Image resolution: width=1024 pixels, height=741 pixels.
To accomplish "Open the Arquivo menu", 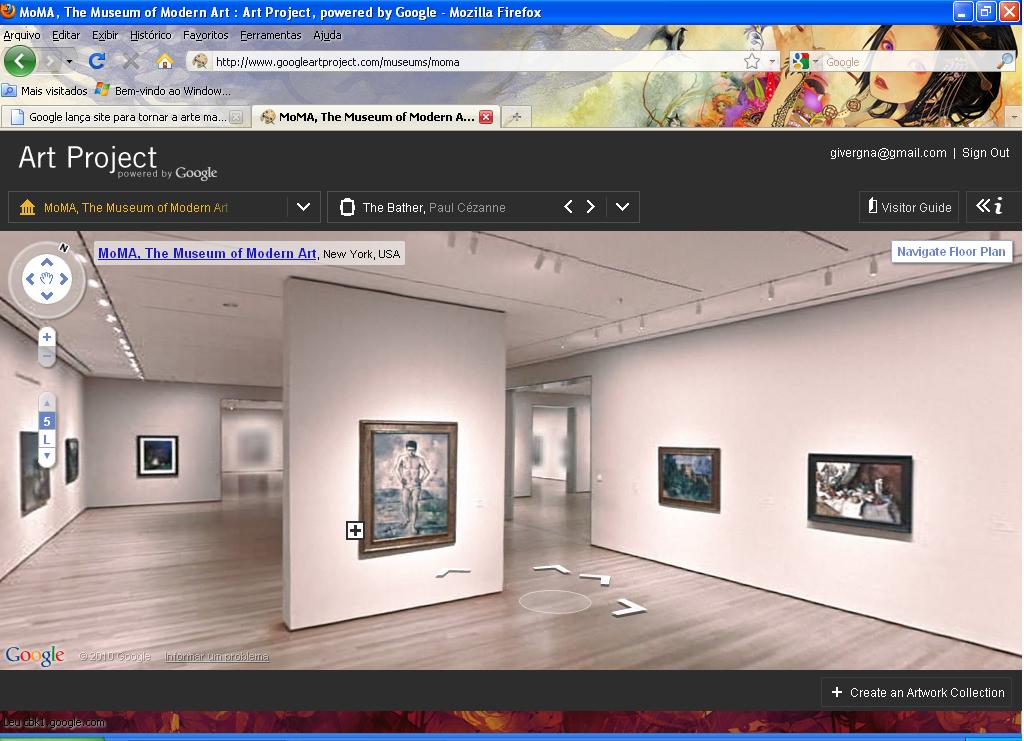I will tap(22, 35).
